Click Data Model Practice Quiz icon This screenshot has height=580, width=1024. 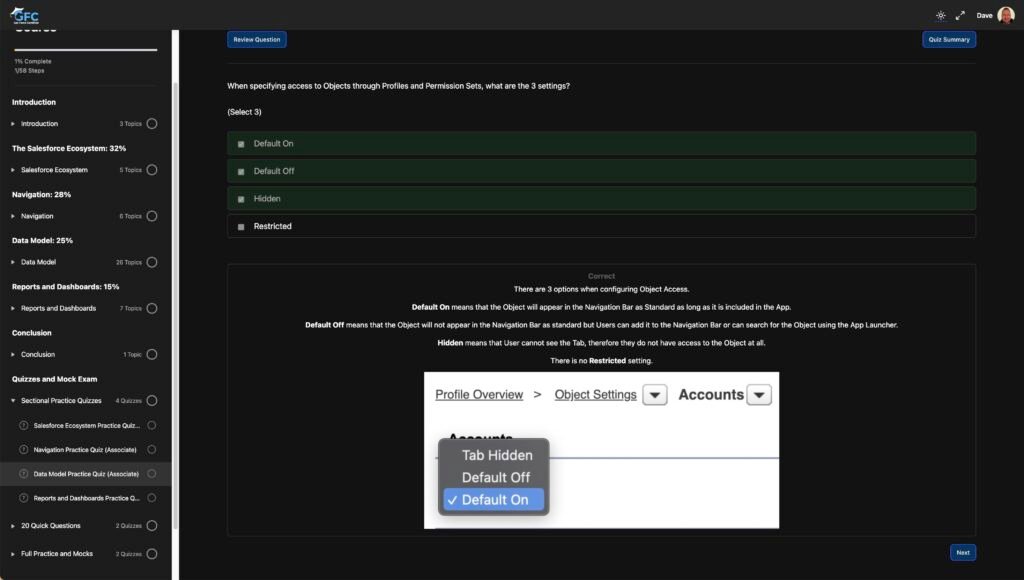pos(24,474)
